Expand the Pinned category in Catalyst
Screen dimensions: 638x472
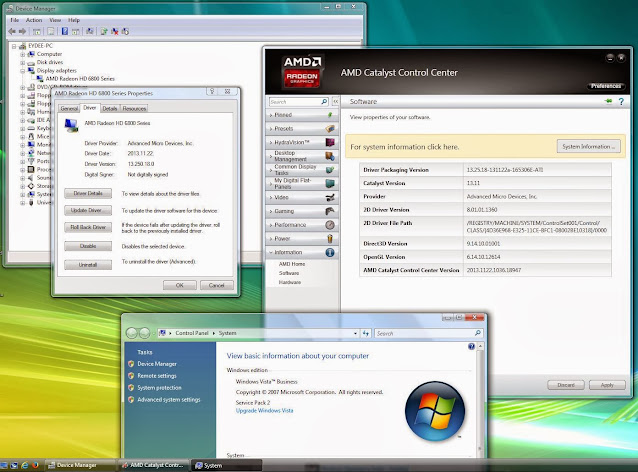301,115
